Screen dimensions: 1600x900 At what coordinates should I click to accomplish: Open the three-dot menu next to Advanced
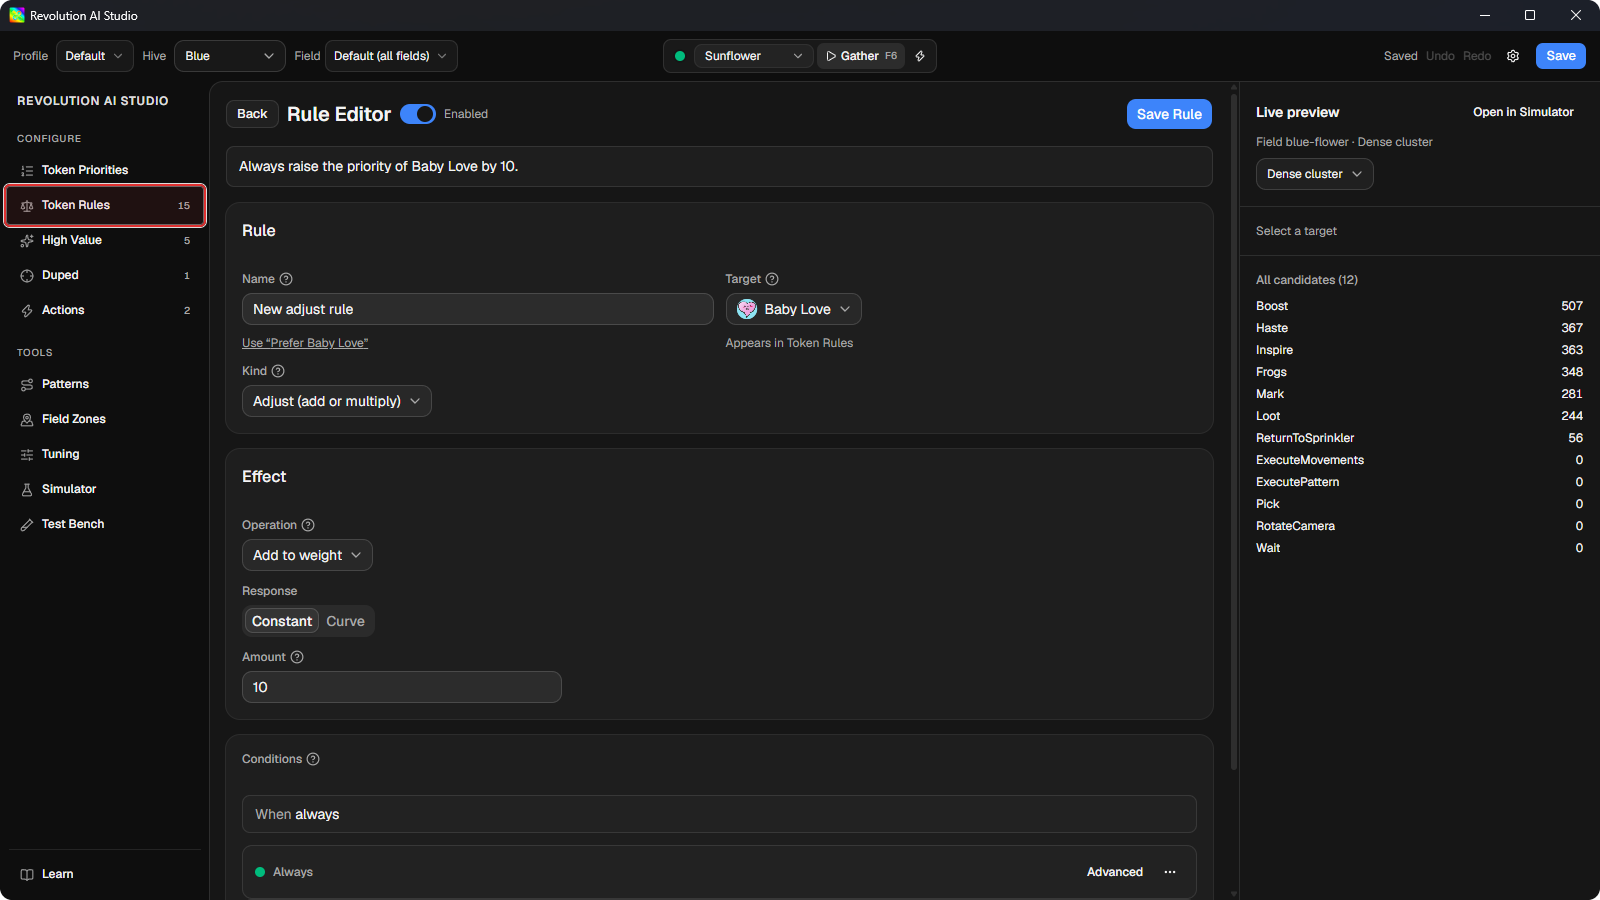pyautogui.click(x=1170, y=872)
